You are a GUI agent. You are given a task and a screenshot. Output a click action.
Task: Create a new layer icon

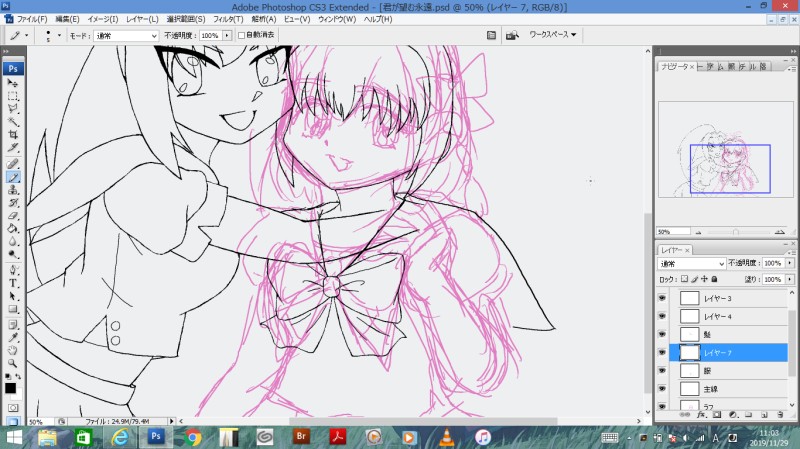[x=764, y=415]
